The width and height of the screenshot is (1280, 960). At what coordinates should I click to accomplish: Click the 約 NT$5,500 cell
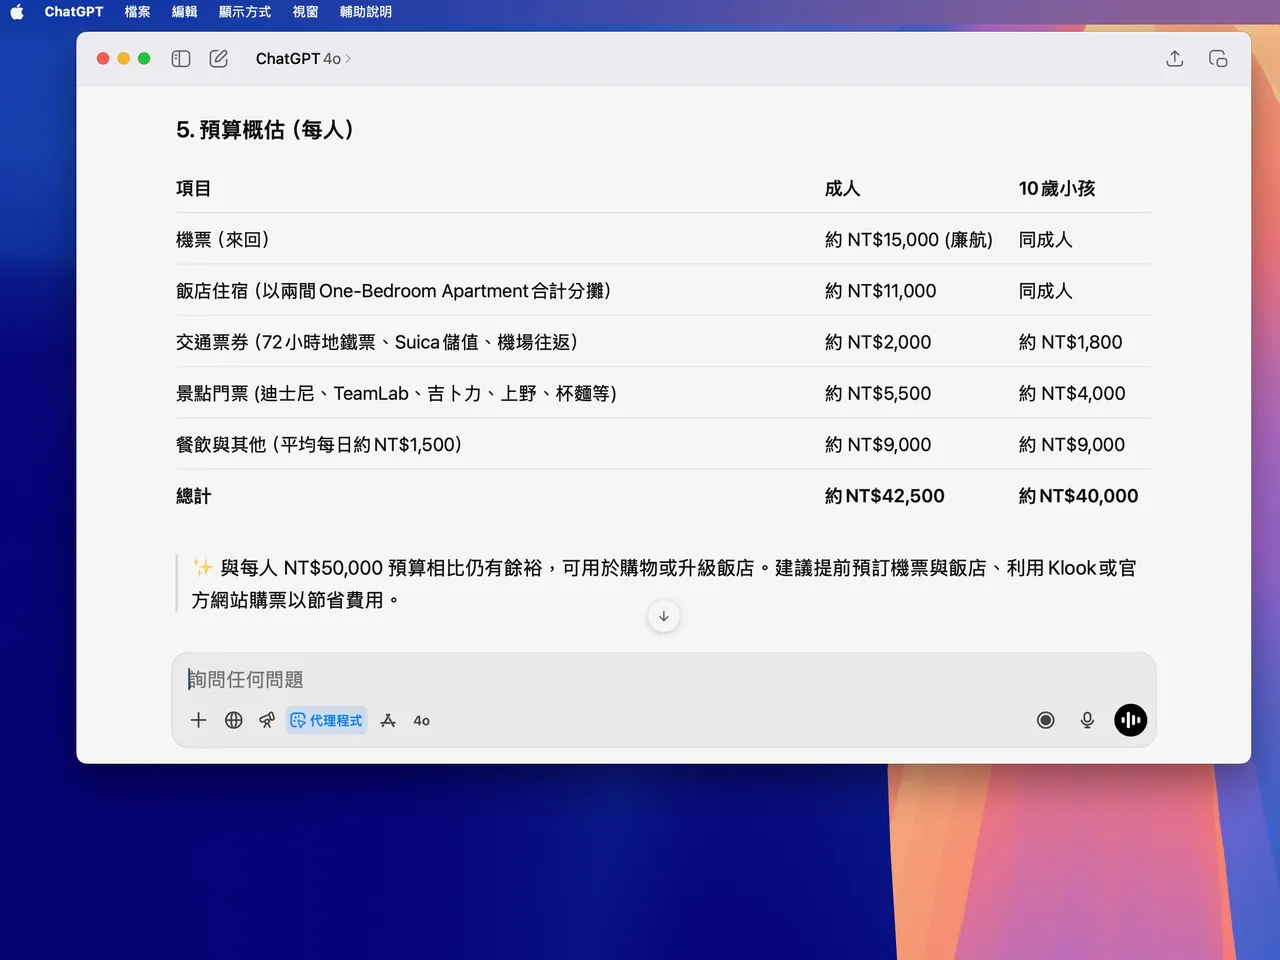878,394
